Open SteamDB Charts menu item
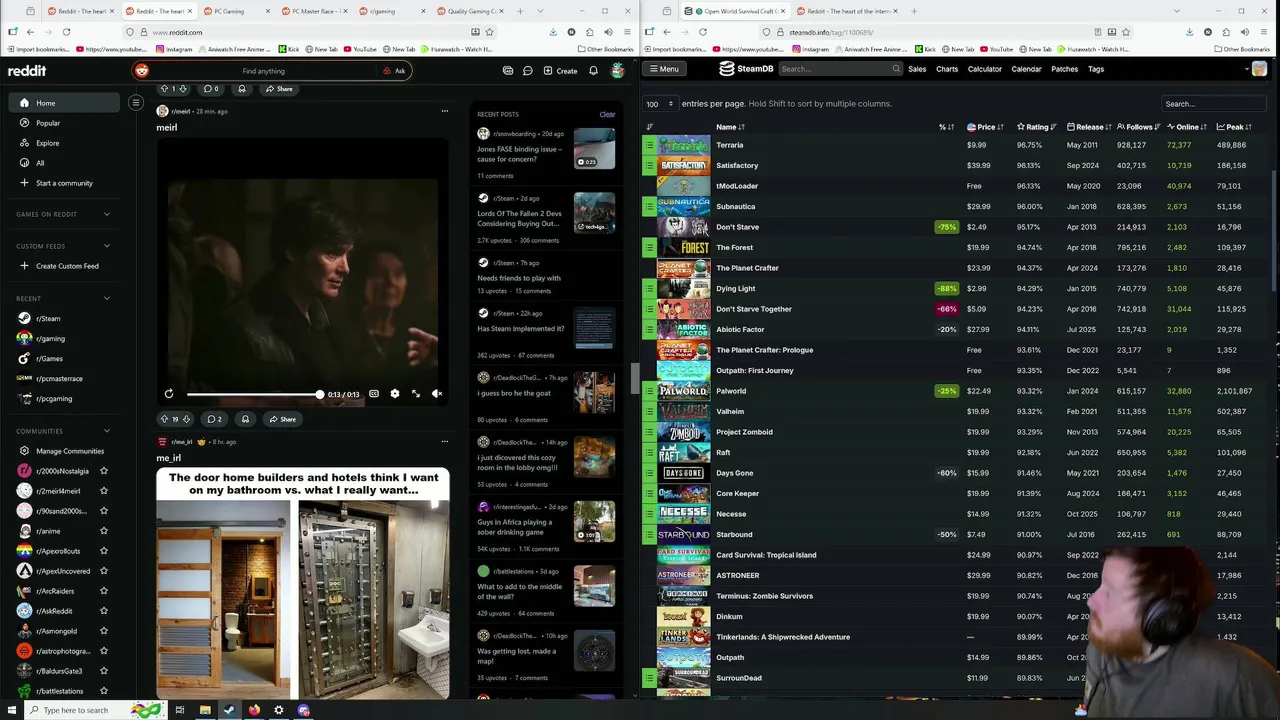Screen dimensions: 1280x720 (x=947, y=69)
